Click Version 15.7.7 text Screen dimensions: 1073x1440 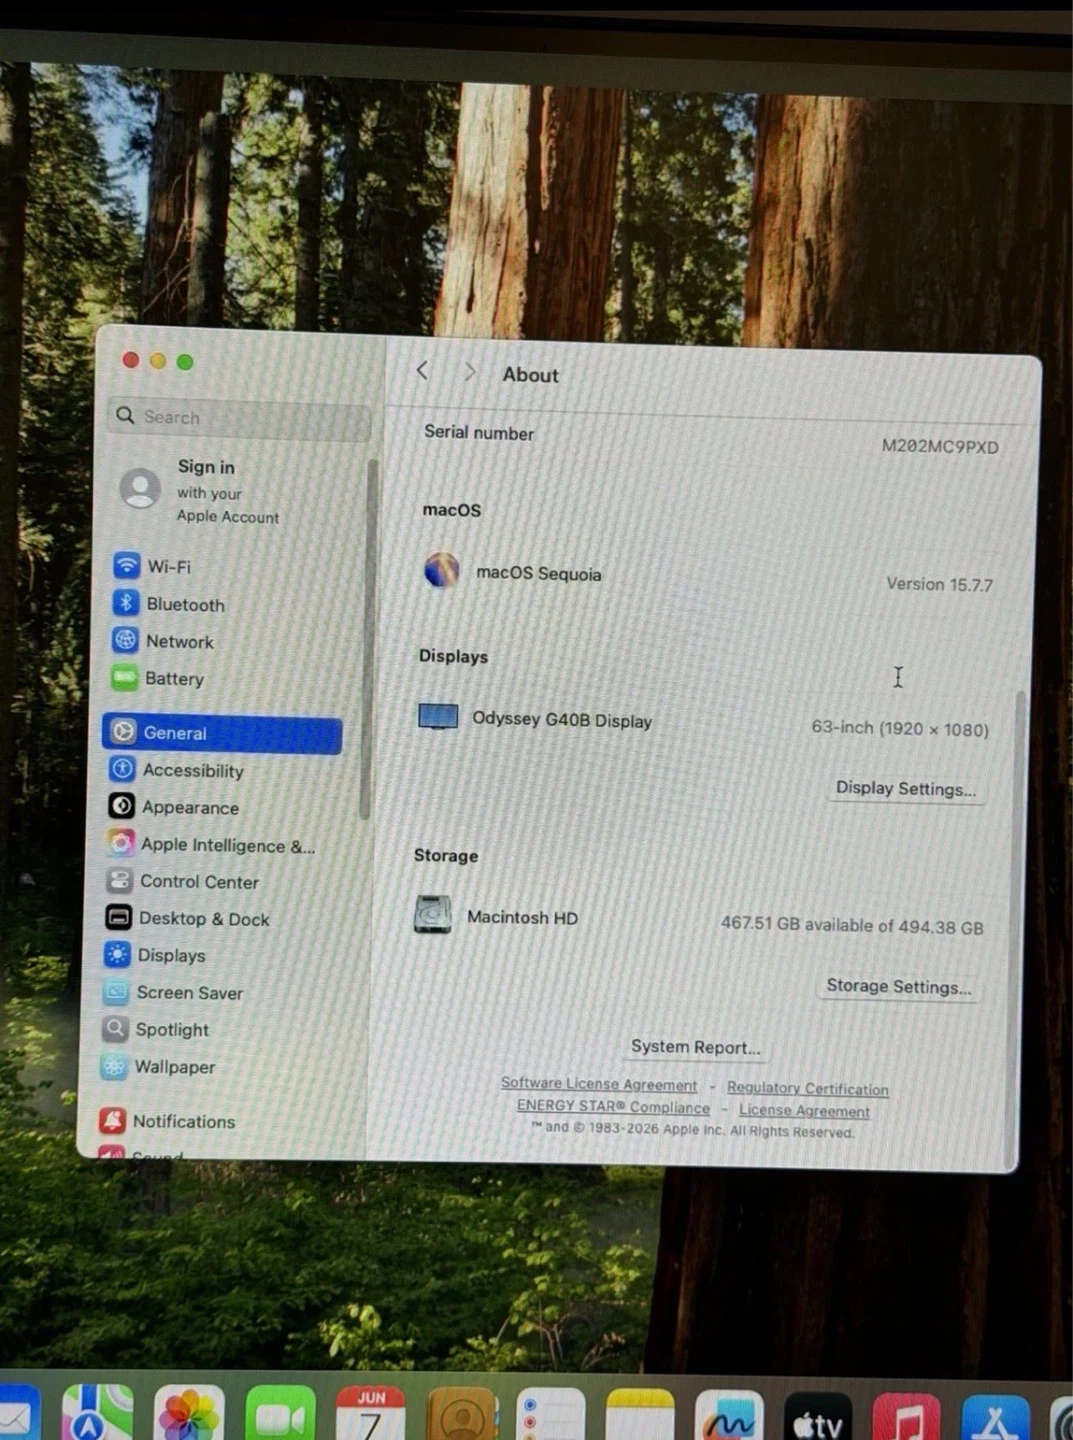click(x=939, y=584)
